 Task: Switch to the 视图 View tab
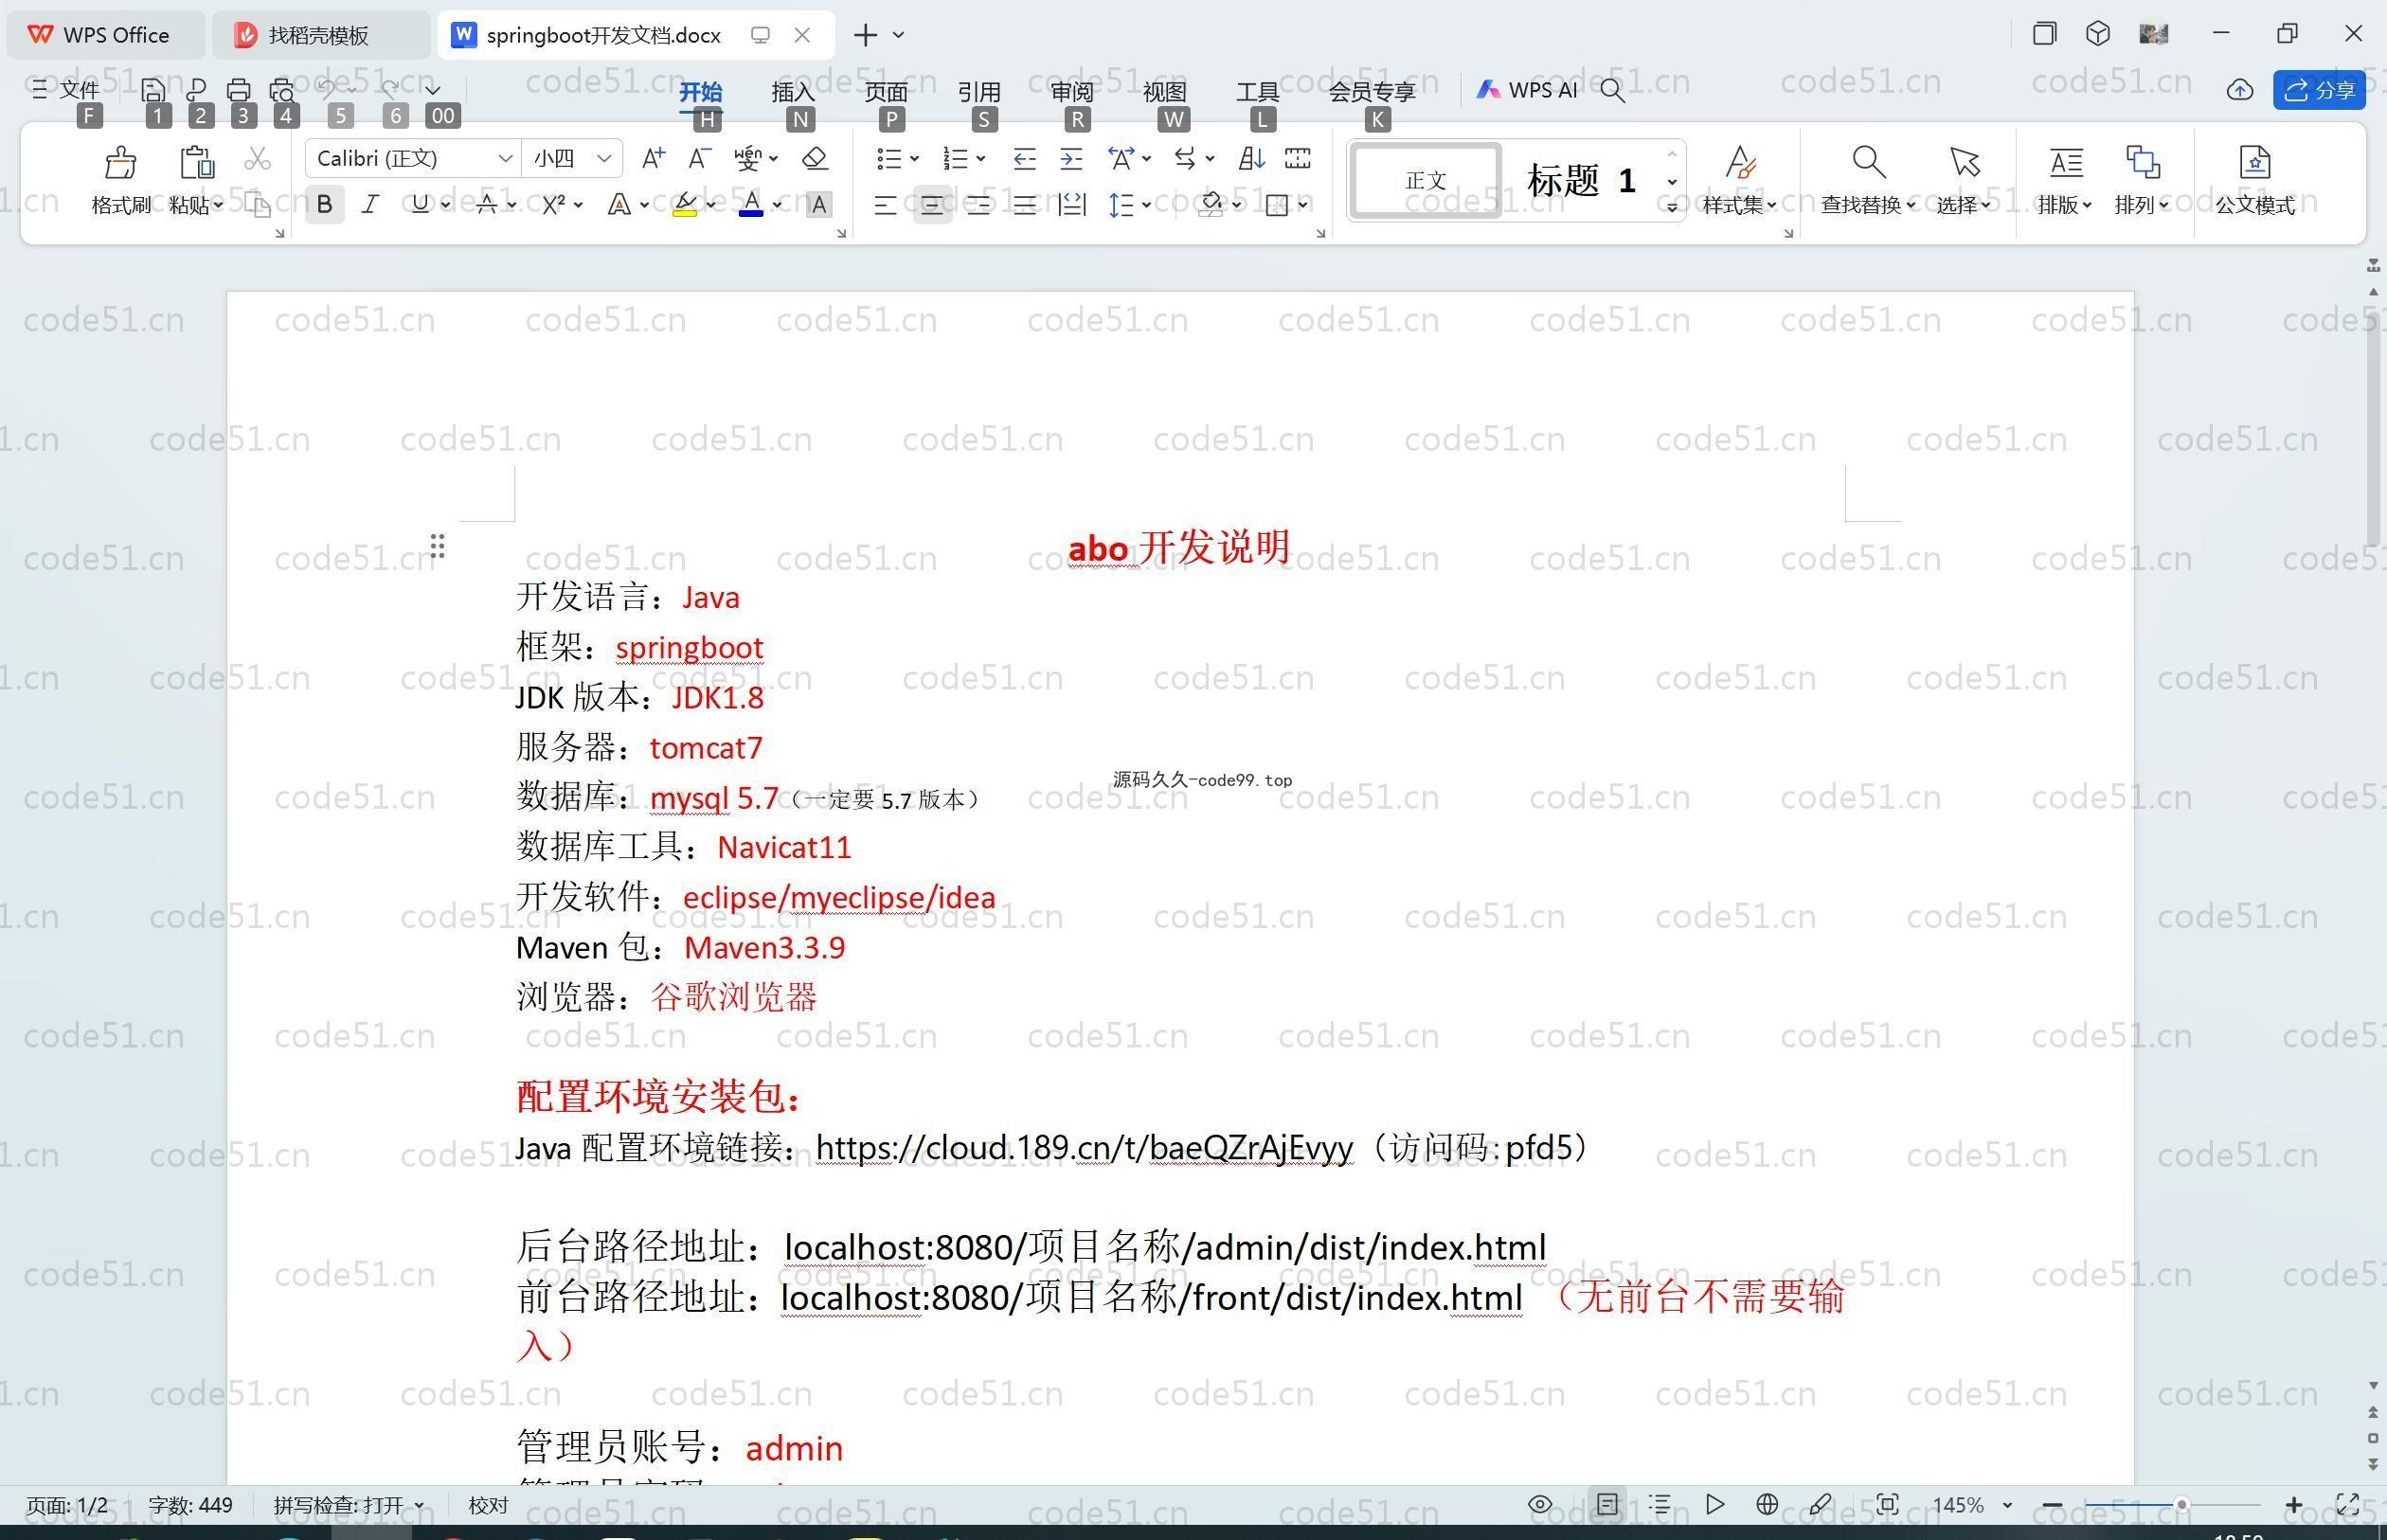[x=1165, y=91]
